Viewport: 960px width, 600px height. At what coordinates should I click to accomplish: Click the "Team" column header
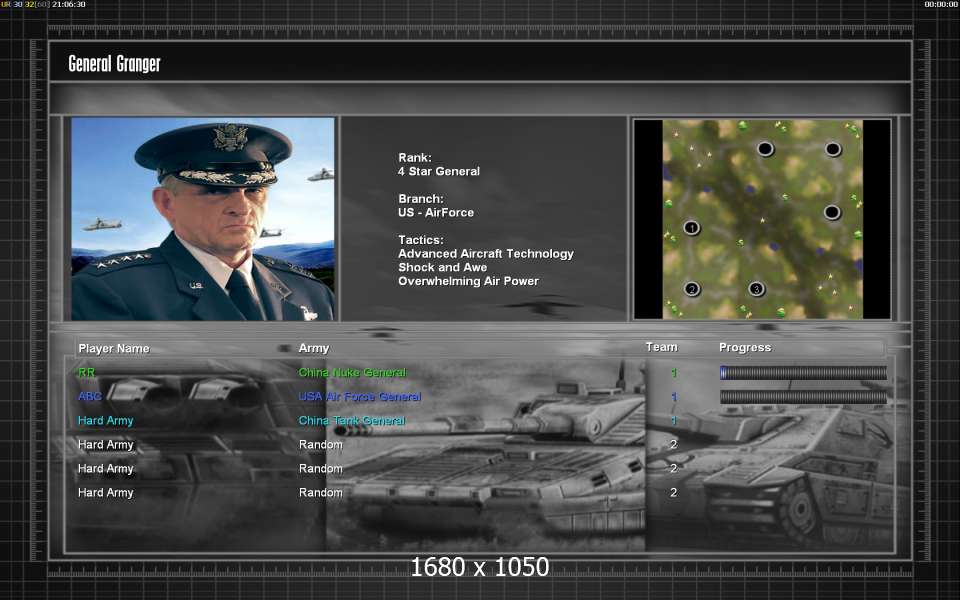point(662,347)
